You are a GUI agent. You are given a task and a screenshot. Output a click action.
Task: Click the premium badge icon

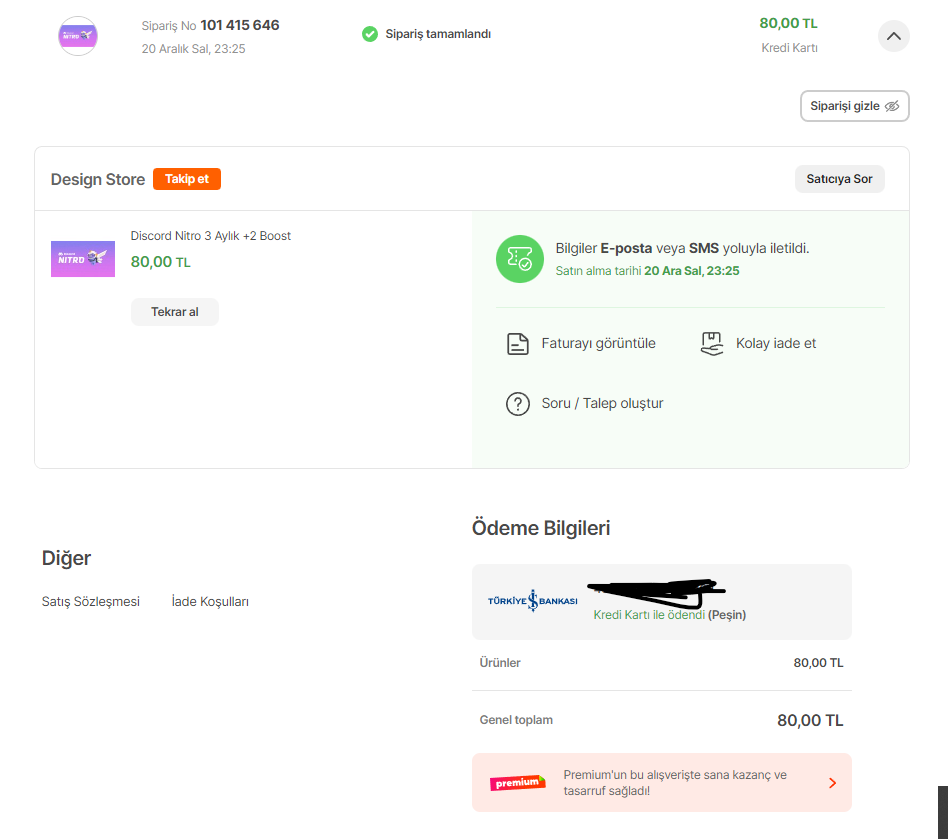coord(518,783)
